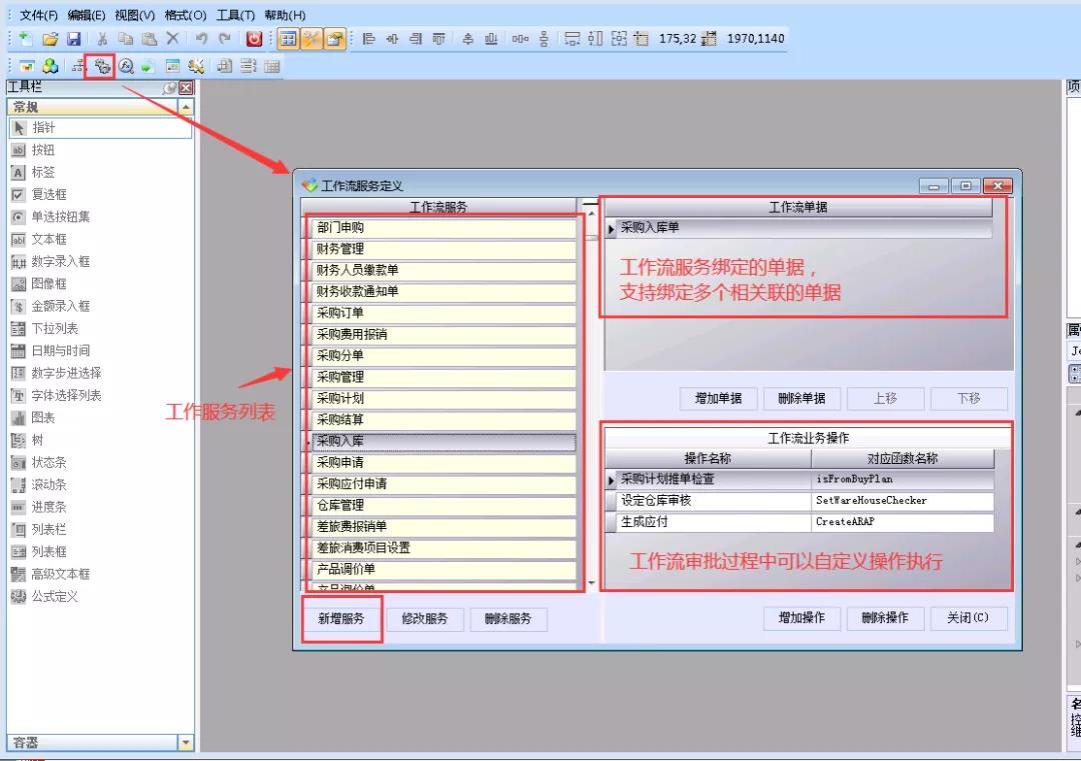The height and width of the screenshot is (761, 1081).
Task: Click the 新增服务 button
Action: 341,619
